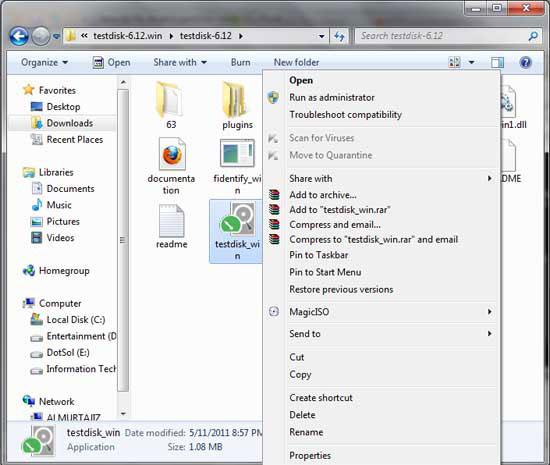
Task: Open Downloads in the sidebar
Action: click(62, 123)
